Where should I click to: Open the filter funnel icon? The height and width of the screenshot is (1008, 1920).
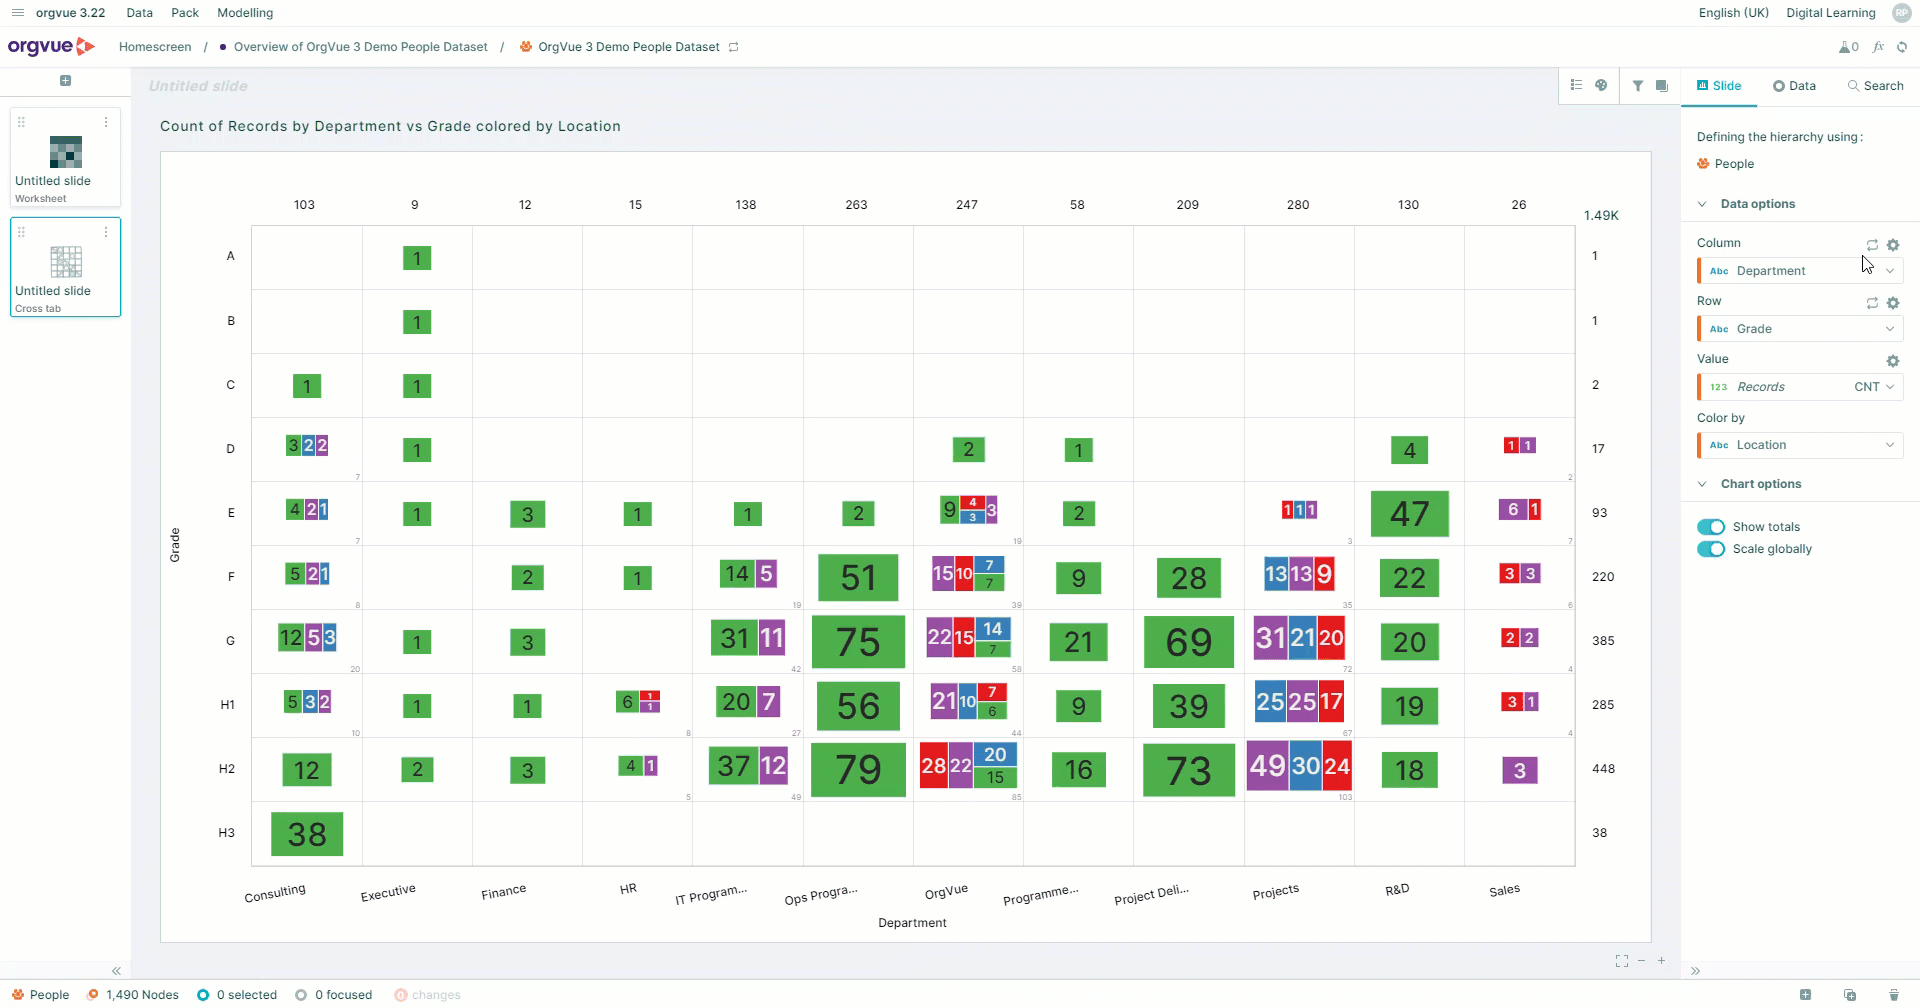(x=1638, y=86)
